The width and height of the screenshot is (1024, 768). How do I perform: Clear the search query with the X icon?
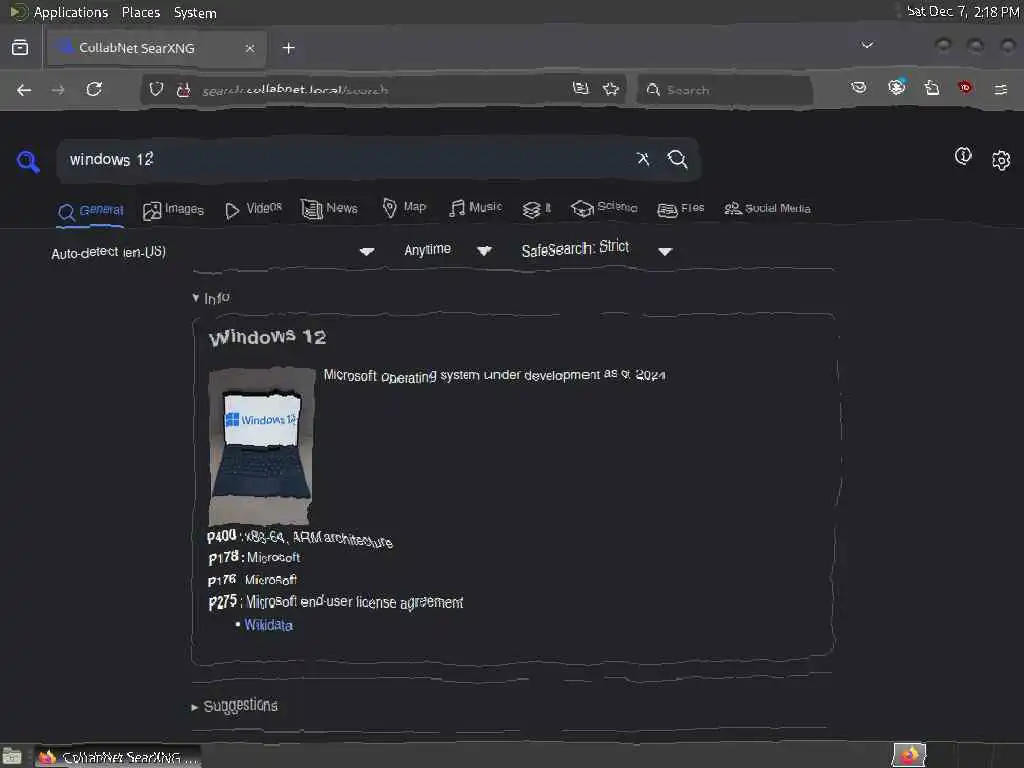point(643,159)
